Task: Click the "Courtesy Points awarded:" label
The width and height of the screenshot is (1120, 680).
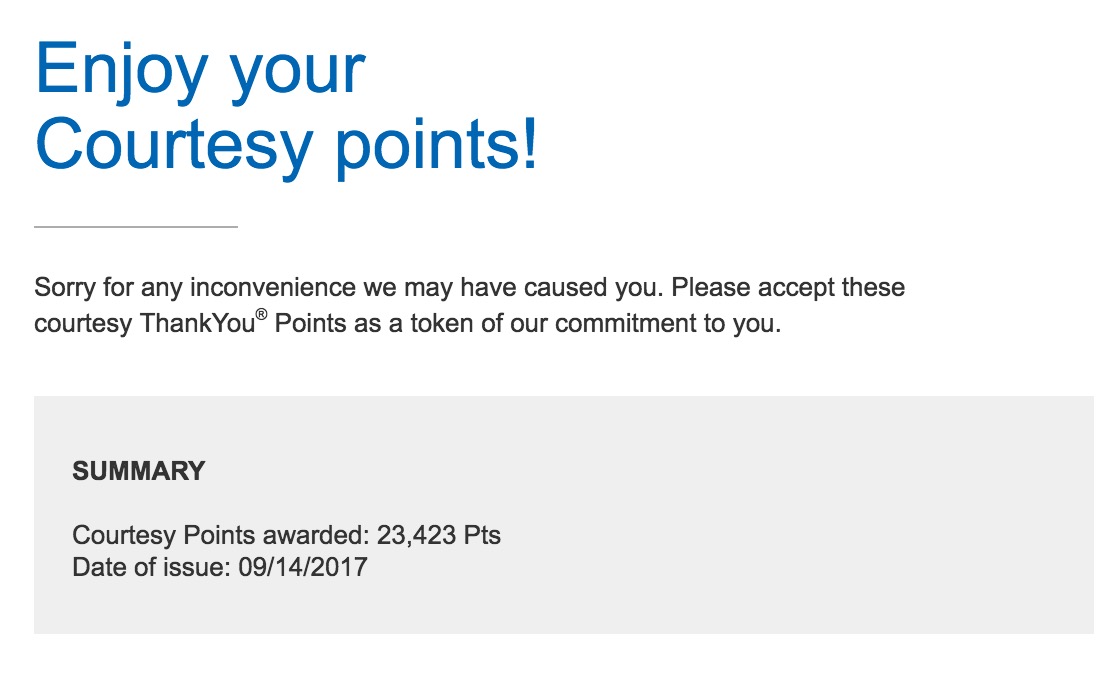Action: (x=221, y=535)
